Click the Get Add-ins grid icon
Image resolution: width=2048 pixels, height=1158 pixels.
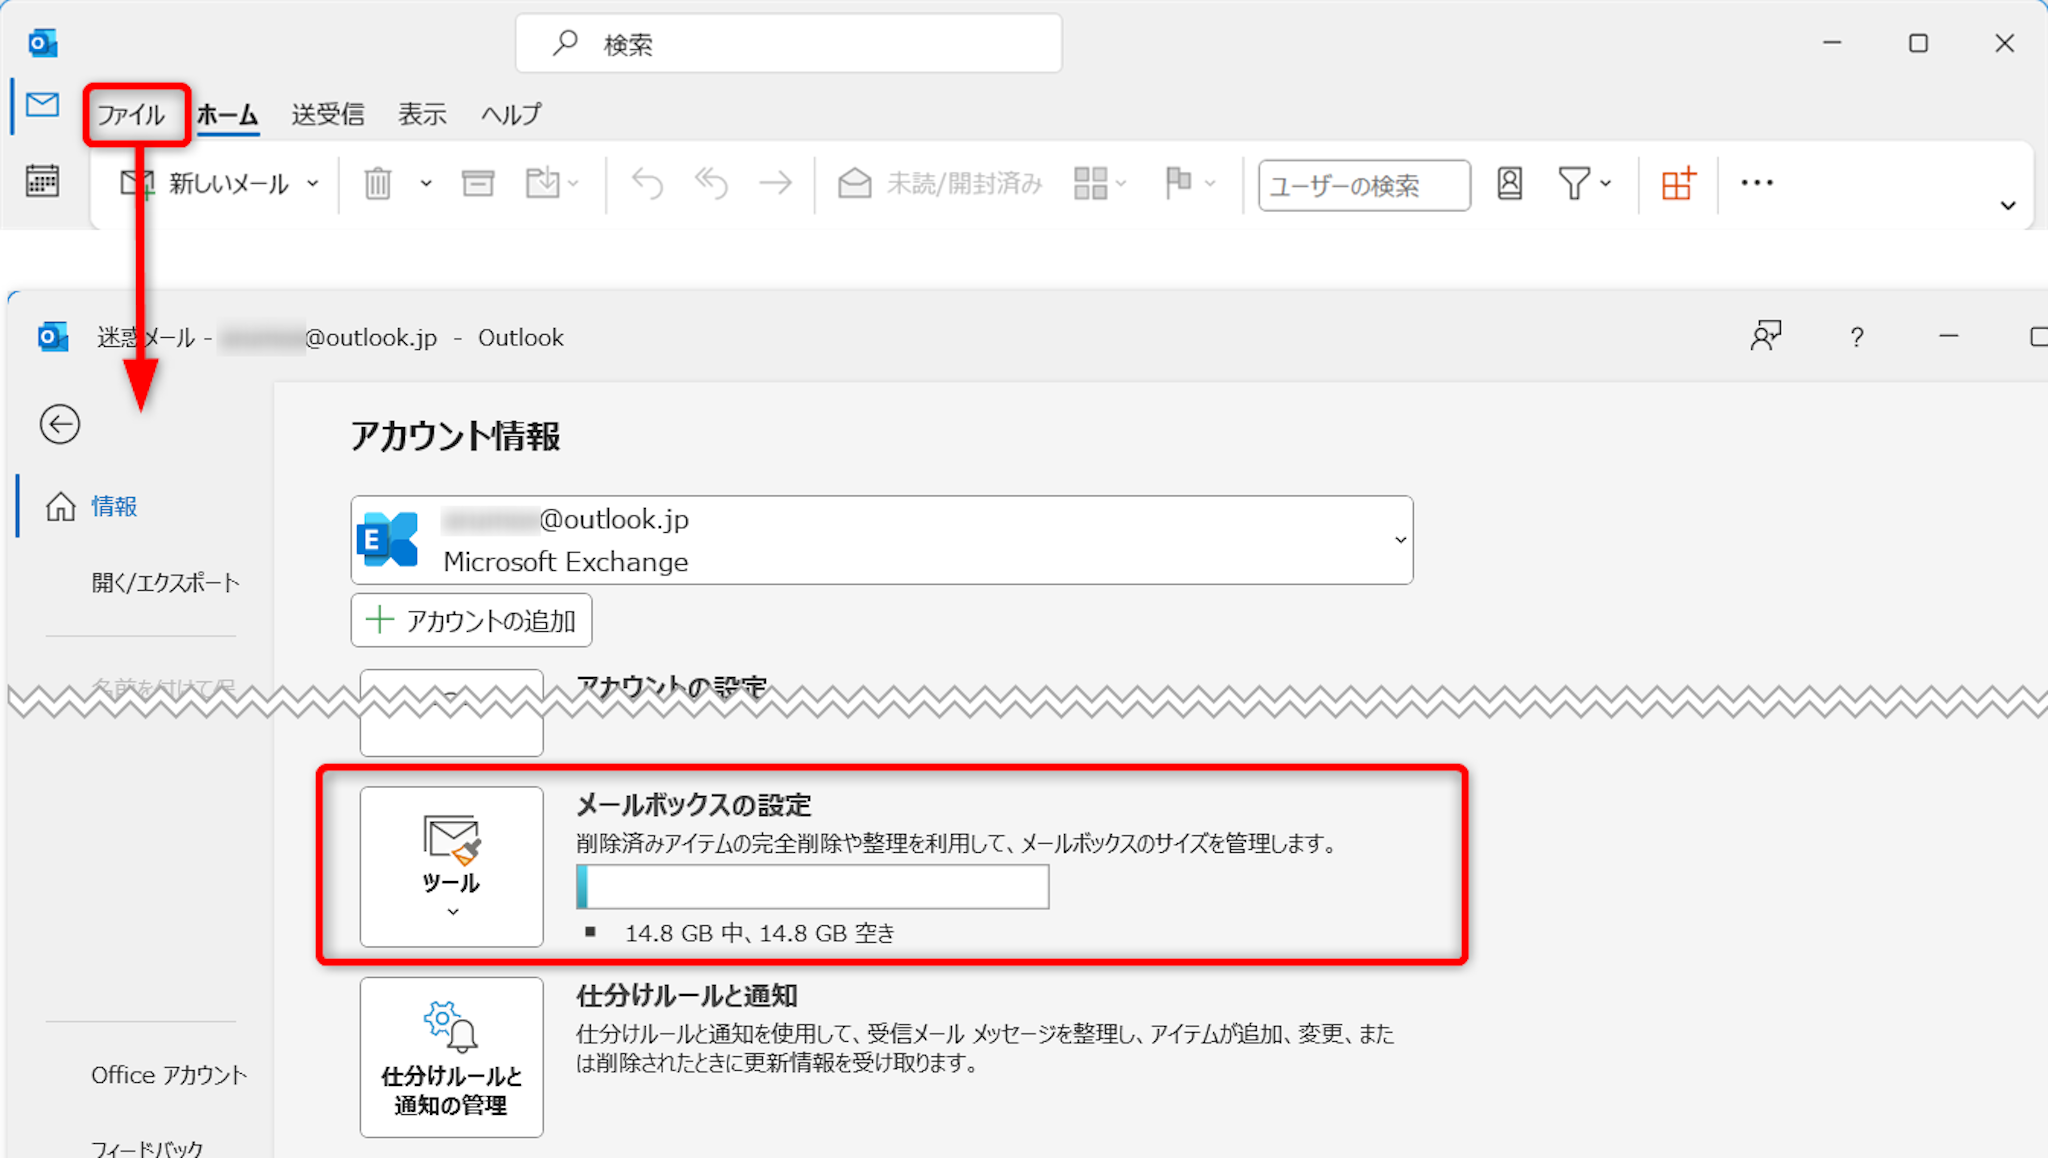[x=1678, y=184]
